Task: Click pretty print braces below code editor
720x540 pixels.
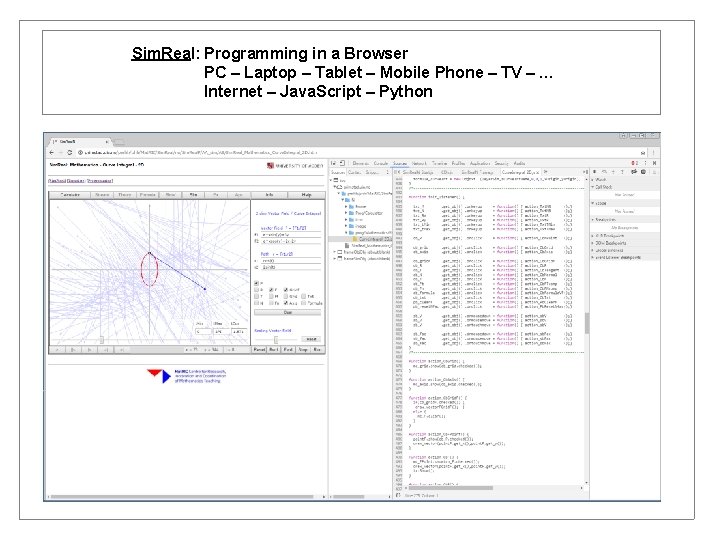Action: [x=398, y=495]
